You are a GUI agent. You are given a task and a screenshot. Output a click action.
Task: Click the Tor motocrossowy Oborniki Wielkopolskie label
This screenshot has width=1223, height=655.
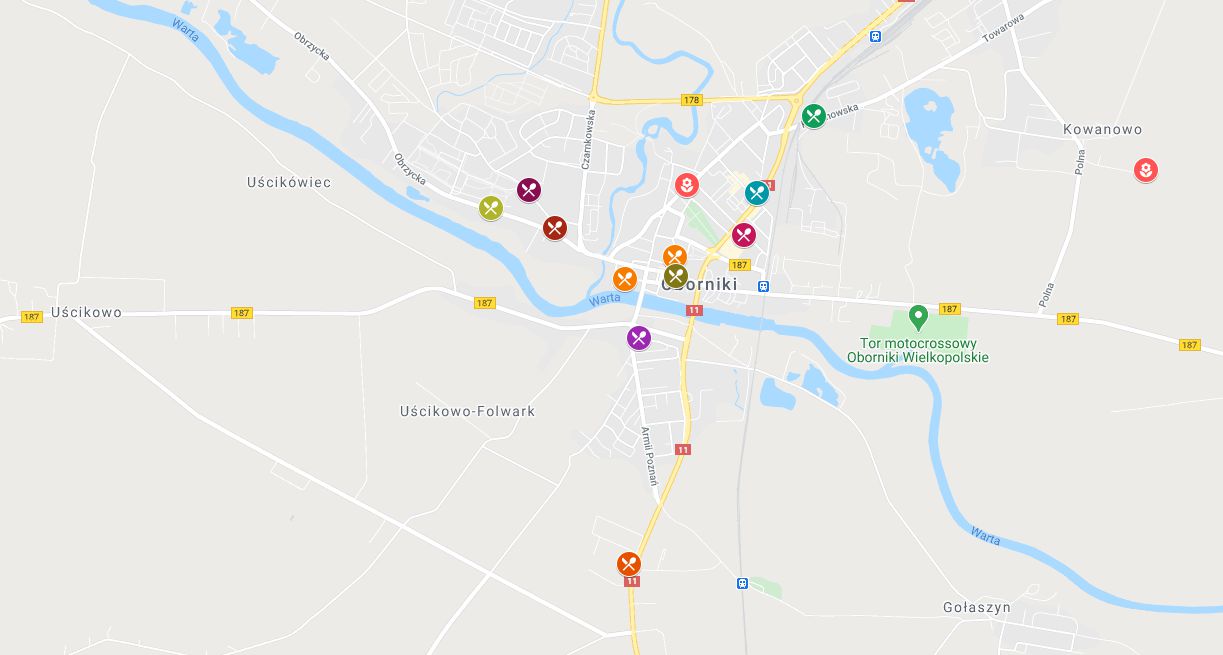pyautogui.click(x=918, y=350)
